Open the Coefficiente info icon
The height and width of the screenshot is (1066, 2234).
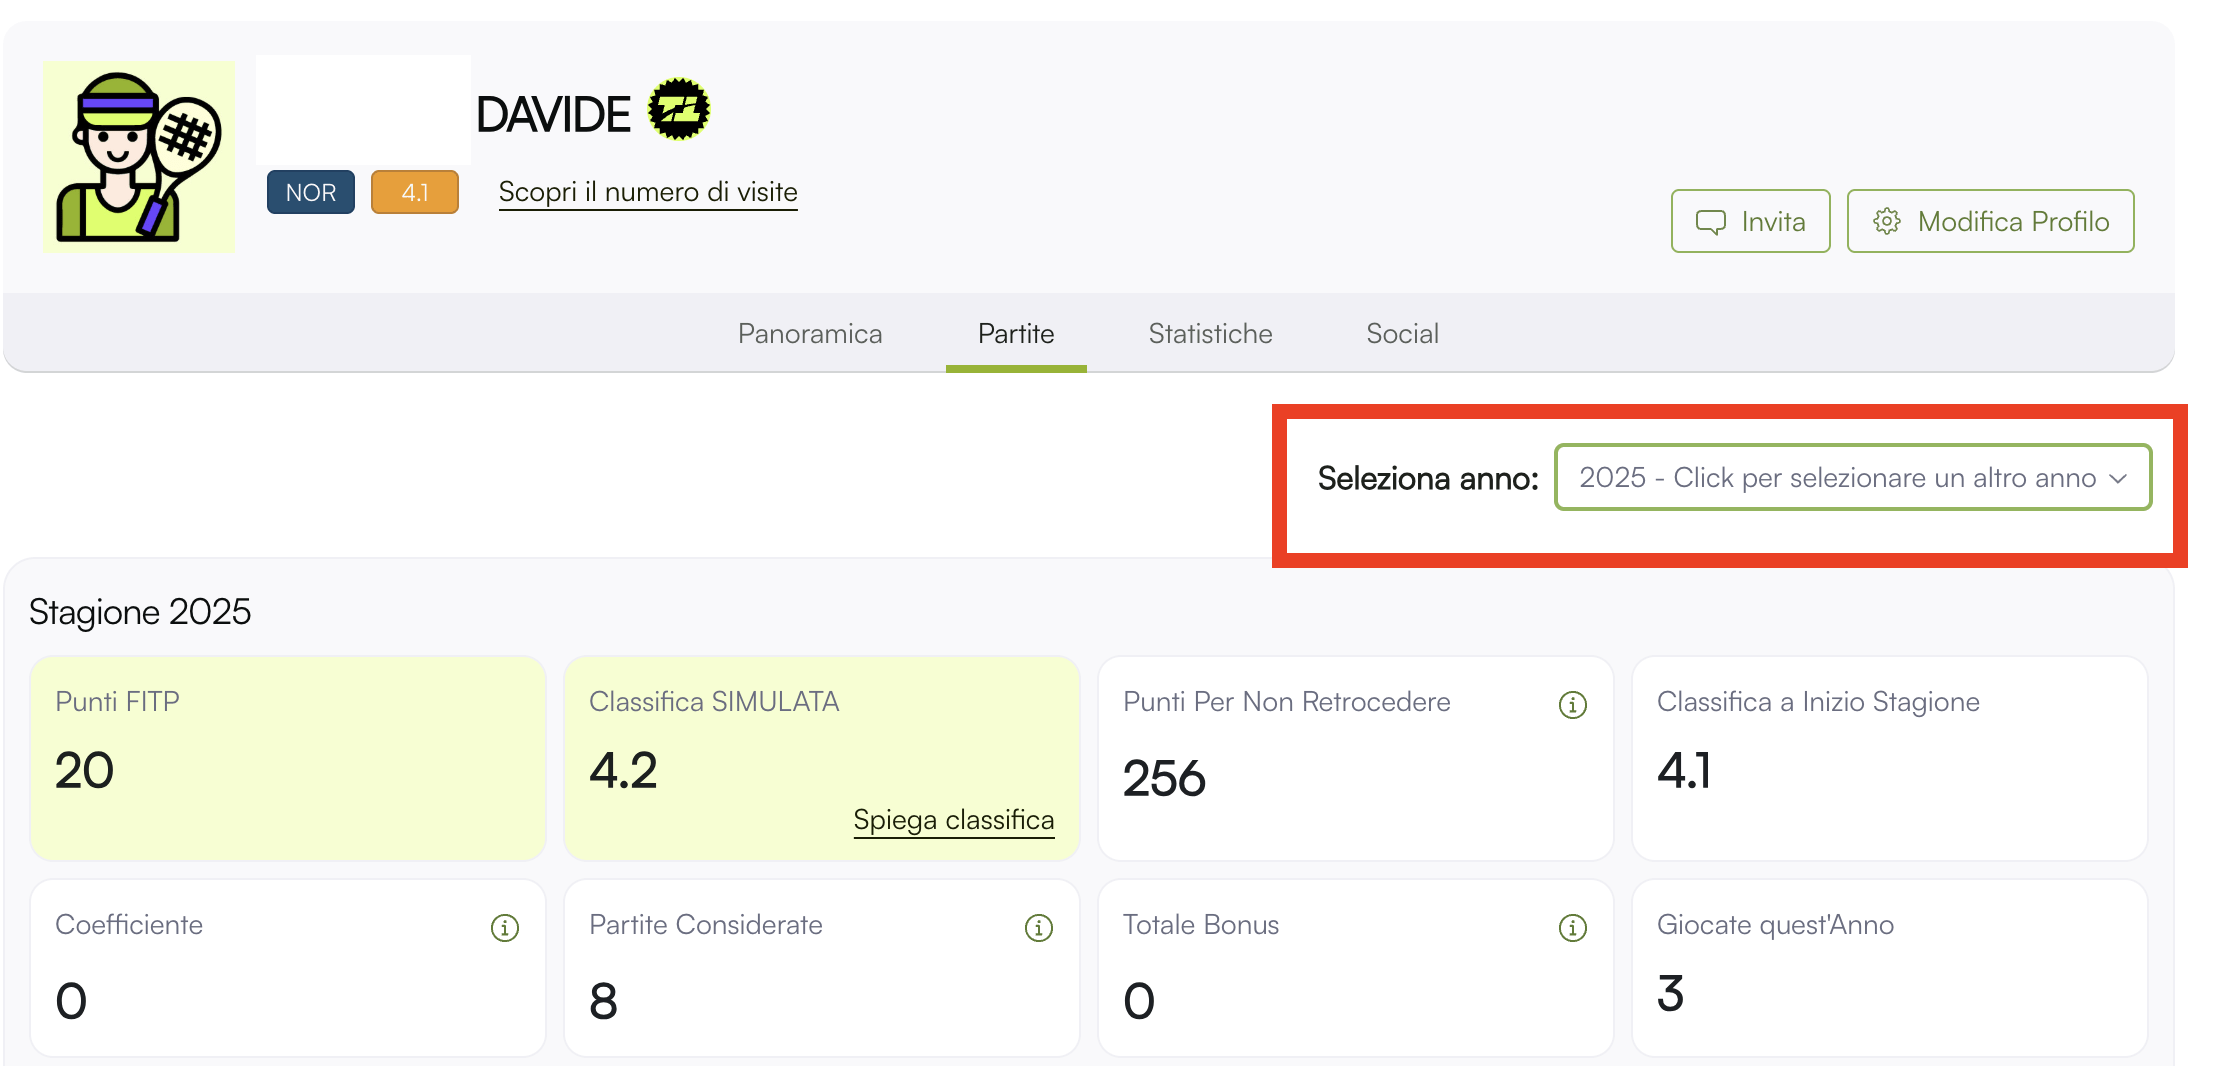pyautogui.click(x=504, y=928)
